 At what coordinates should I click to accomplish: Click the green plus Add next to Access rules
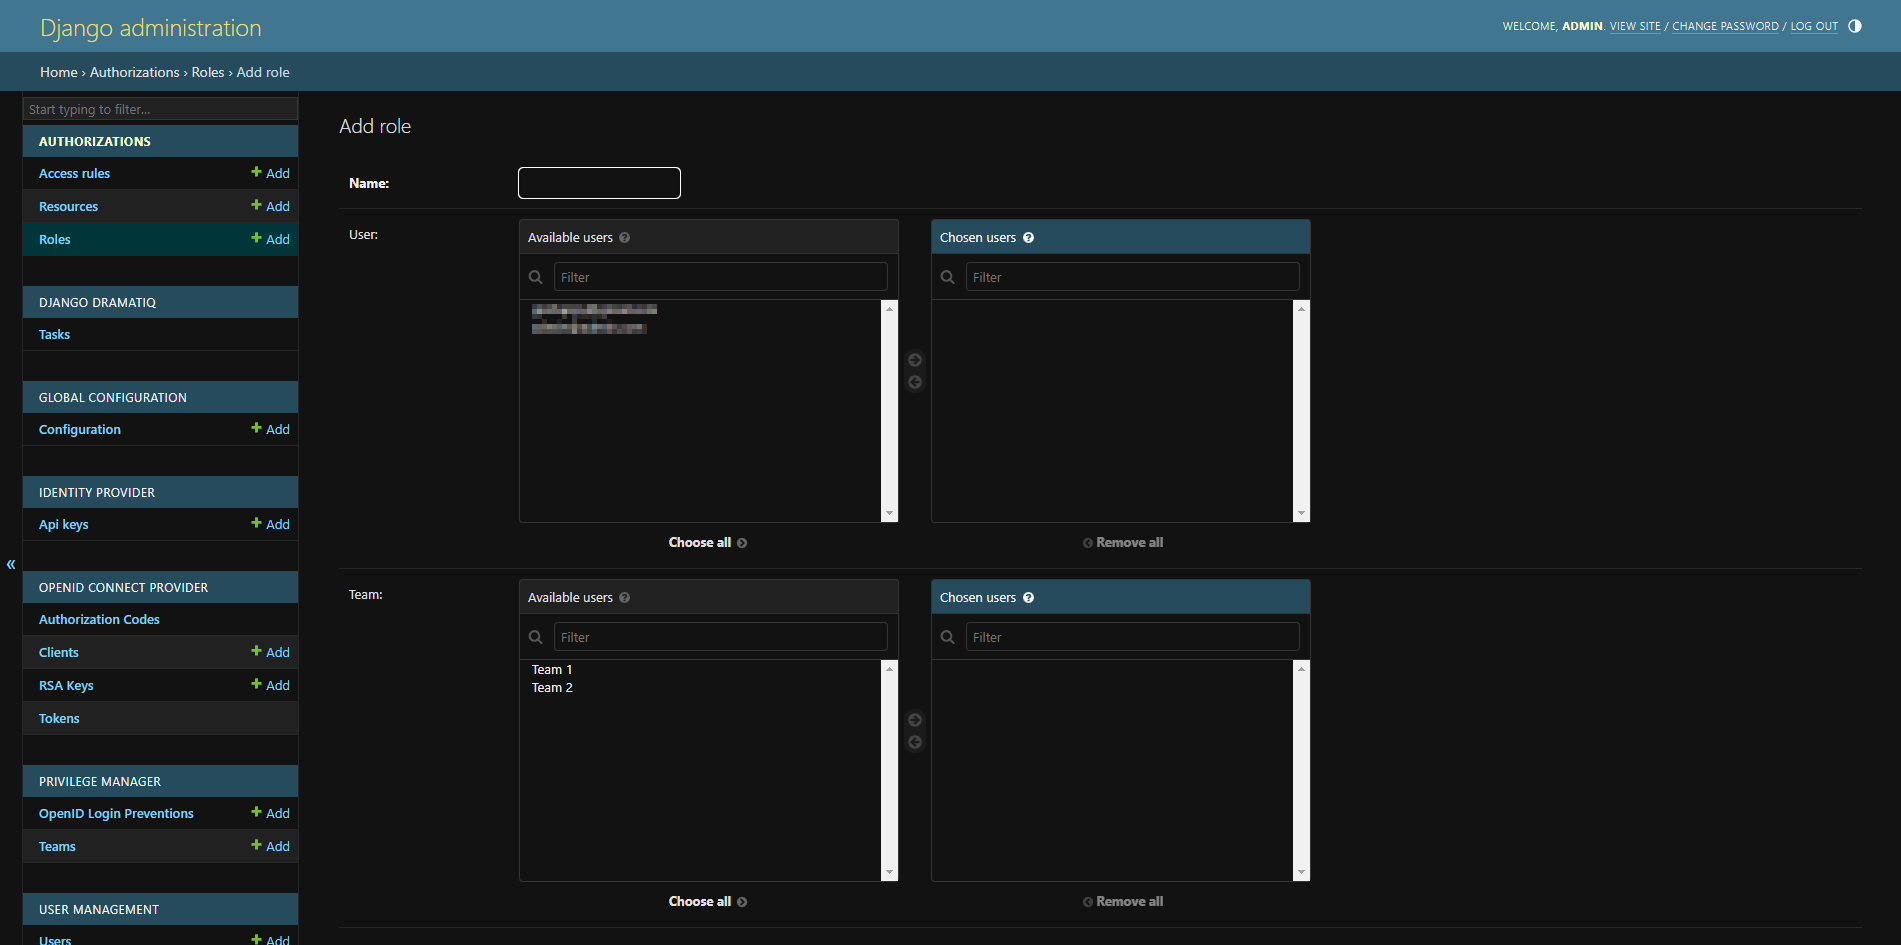pyautogui.click(x=270, y=173)
